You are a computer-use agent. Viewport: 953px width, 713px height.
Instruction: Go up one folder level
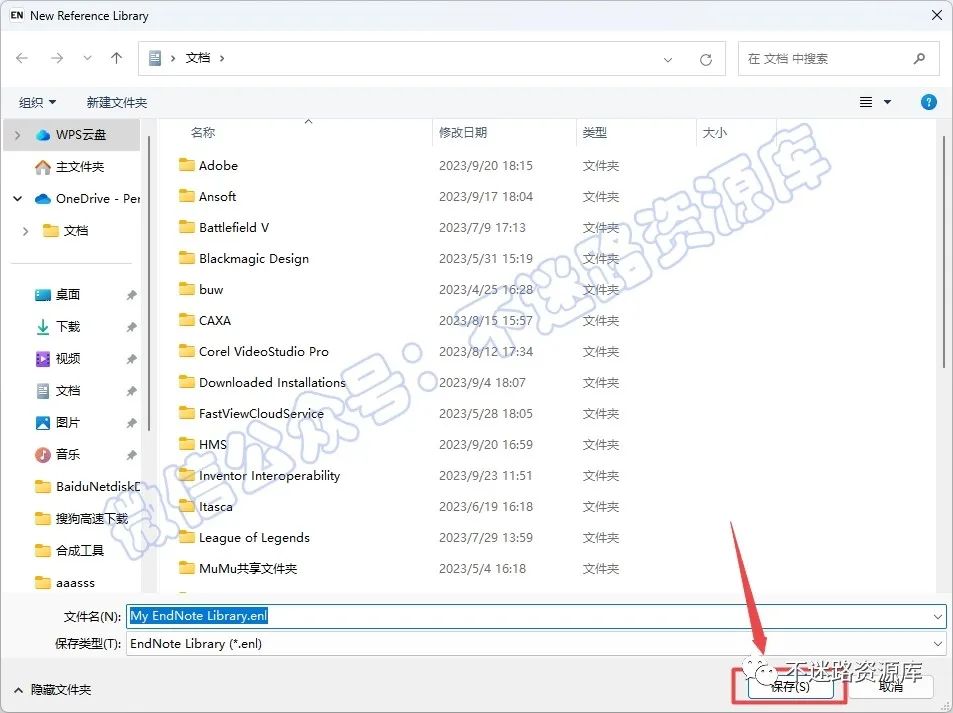(116, 58)
